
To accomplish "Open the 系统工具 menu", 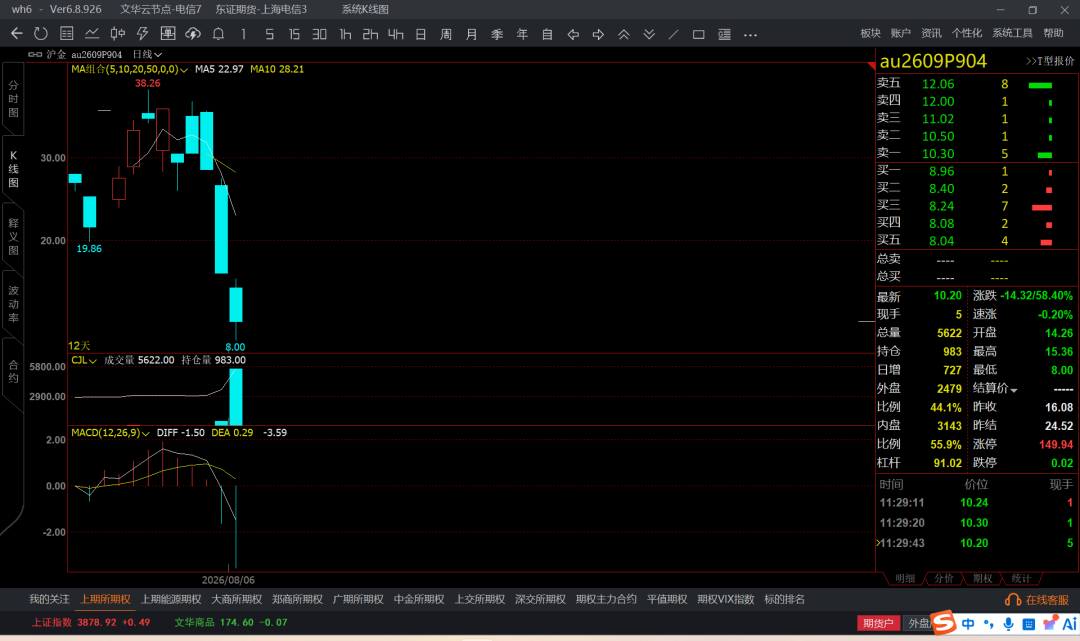I will 1012,33.
